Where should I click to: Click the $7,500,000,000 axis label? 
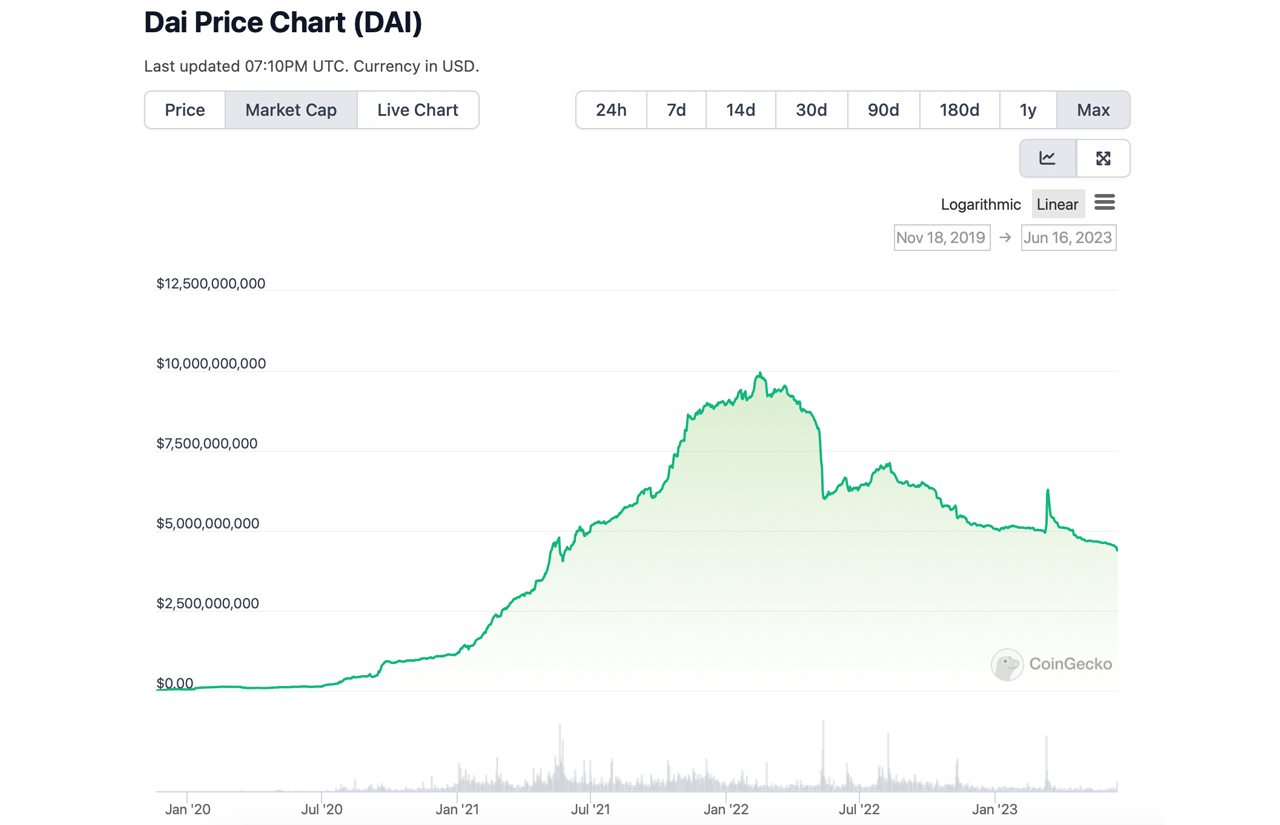click(207, 444)
